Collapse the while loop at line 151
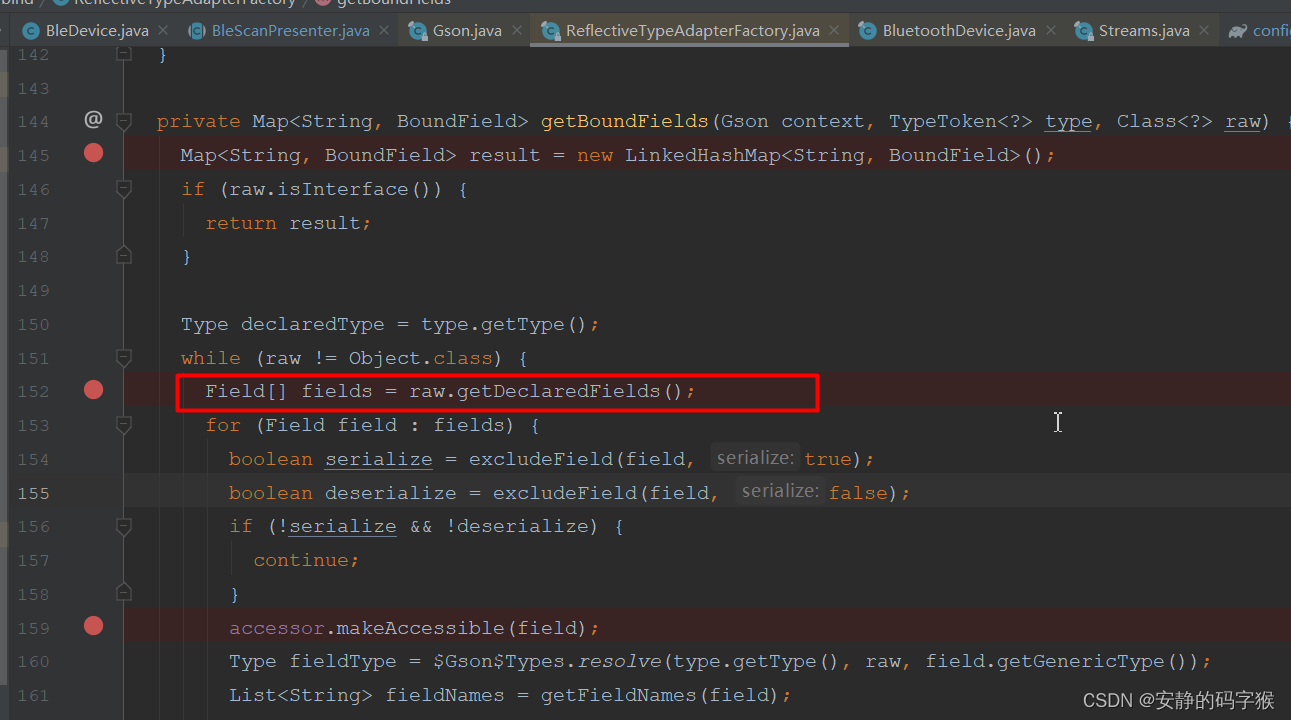 [124, 357]
